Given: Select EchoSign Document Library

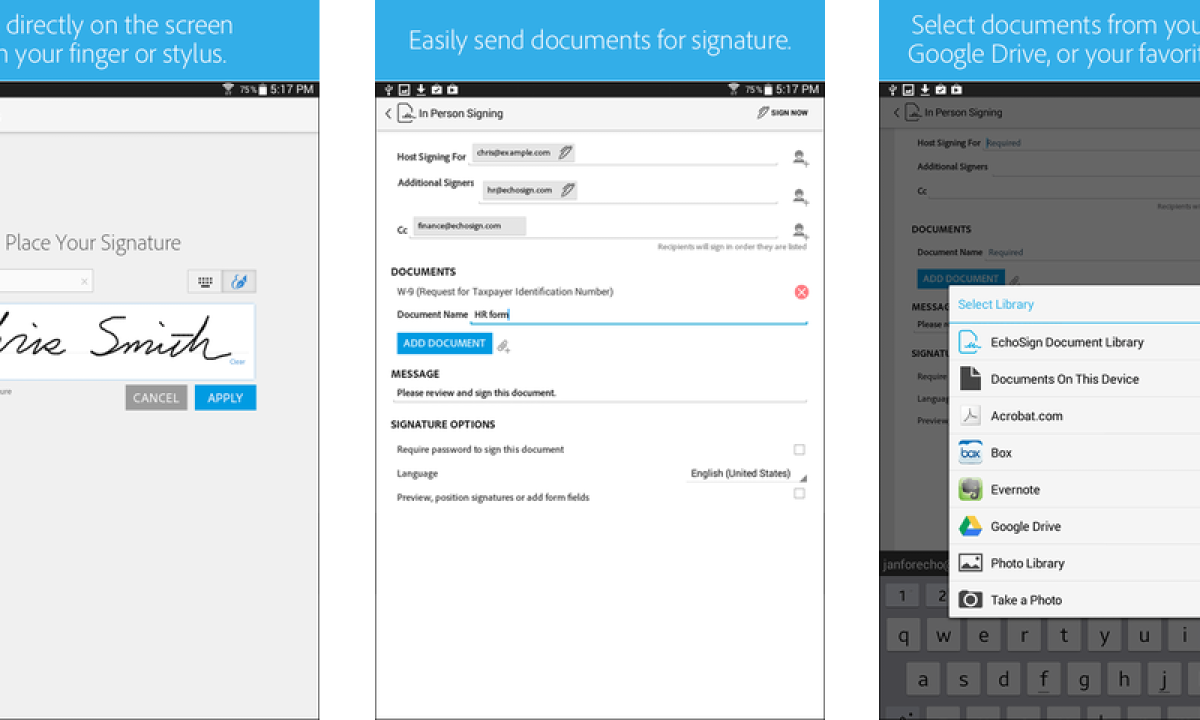Looking at the screenshot, I should coord(1066,342).
